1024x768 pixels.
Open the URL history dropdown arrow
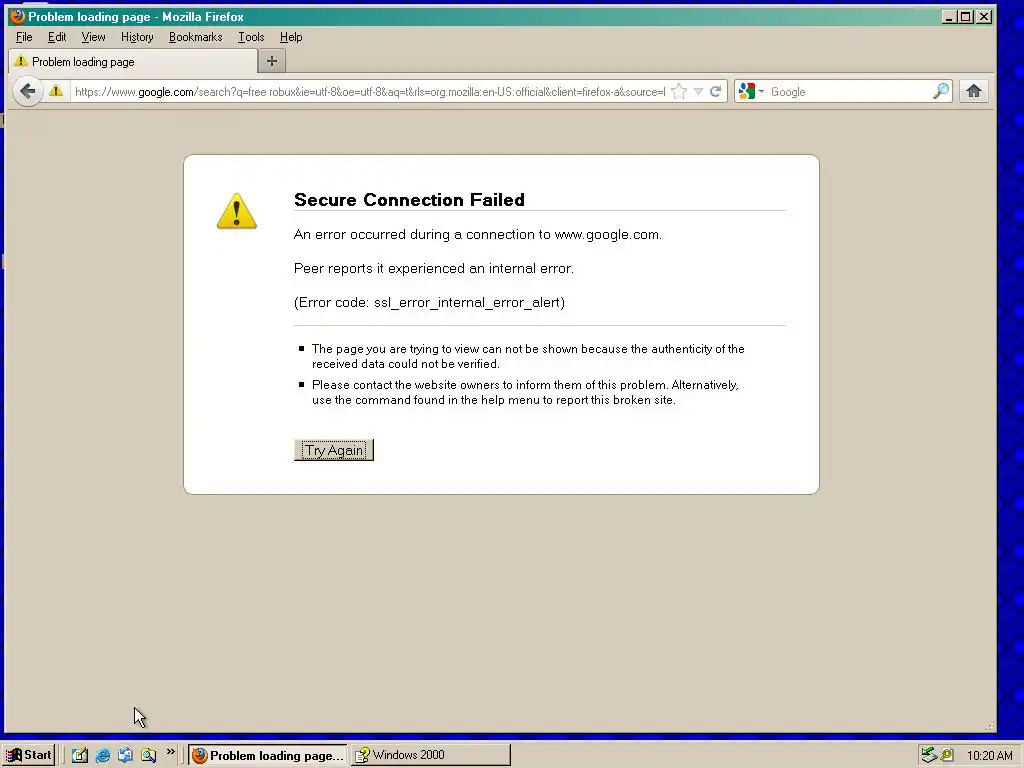(698, 91)
